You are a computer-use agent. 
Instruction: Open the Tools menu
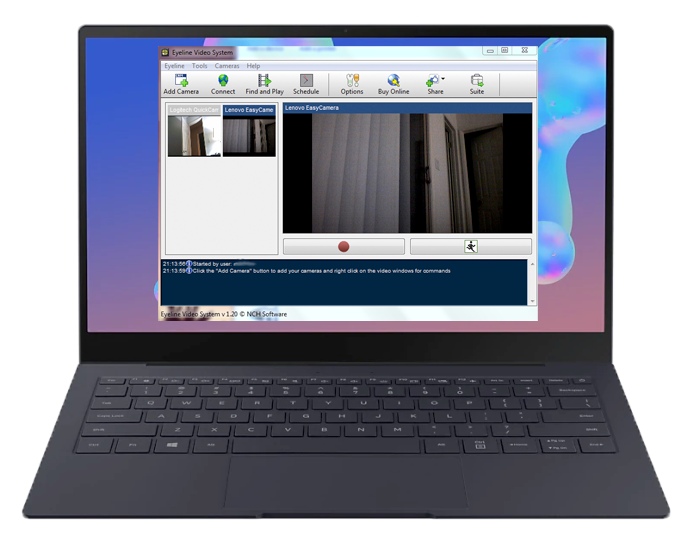[x=200, y=66]
